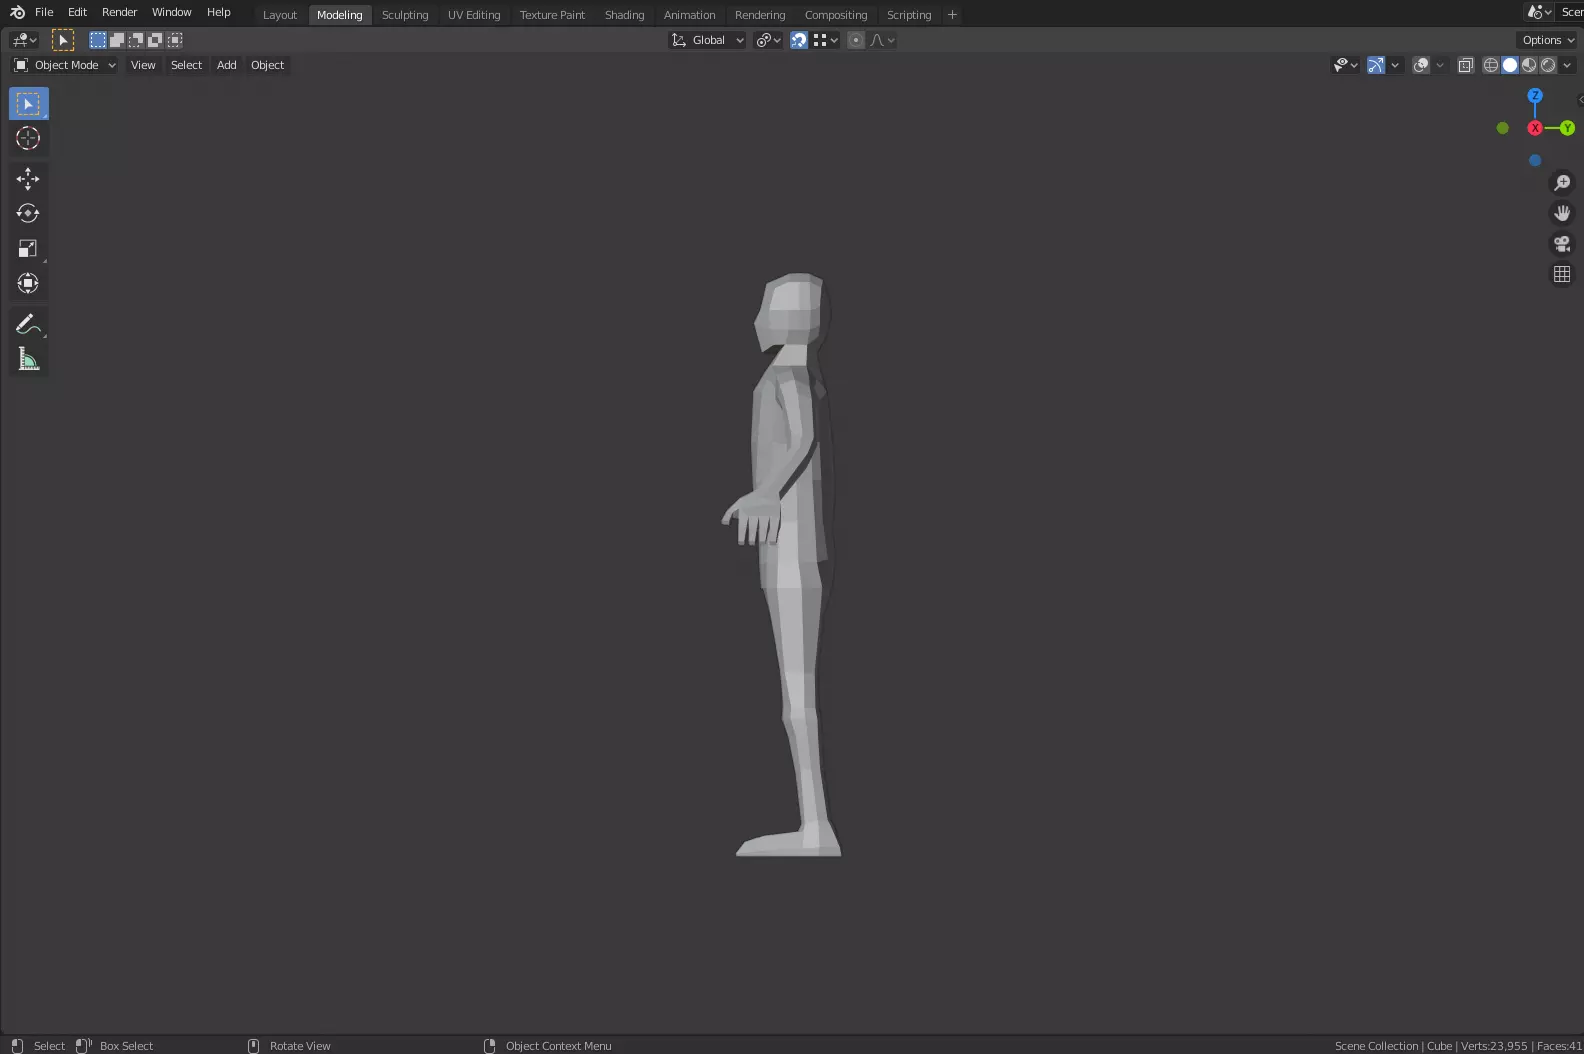
Task: Open the Help menu
Action: 219,12
